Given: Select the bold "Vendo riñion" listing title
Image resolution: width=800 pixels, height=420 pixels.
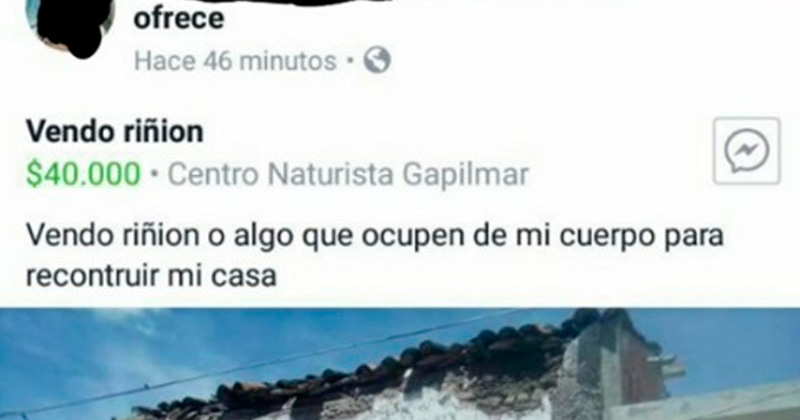Looking at the screenshot, I should click(x=115, y=131).
